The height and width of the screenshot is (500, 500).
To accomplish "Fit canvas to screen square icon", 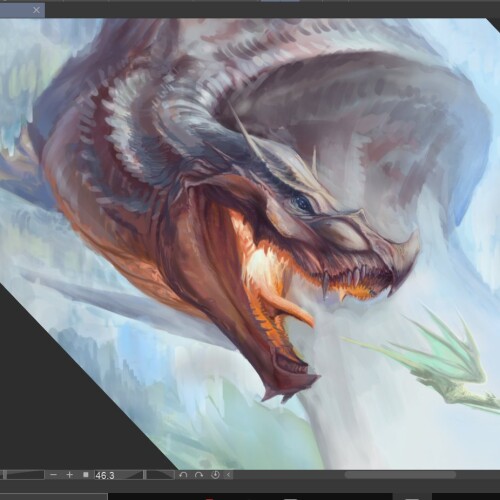I will (x=86, y=475).
